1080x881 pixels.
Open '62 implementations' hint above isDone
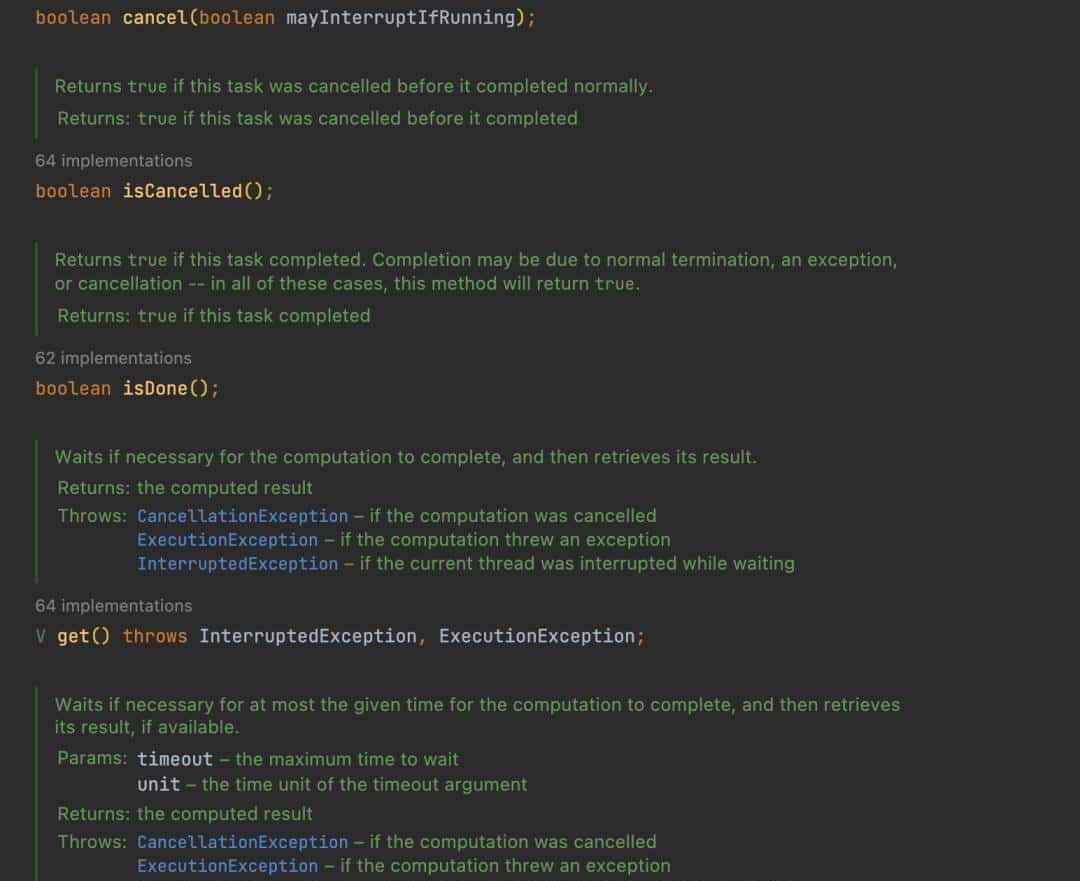click(113, 358)
